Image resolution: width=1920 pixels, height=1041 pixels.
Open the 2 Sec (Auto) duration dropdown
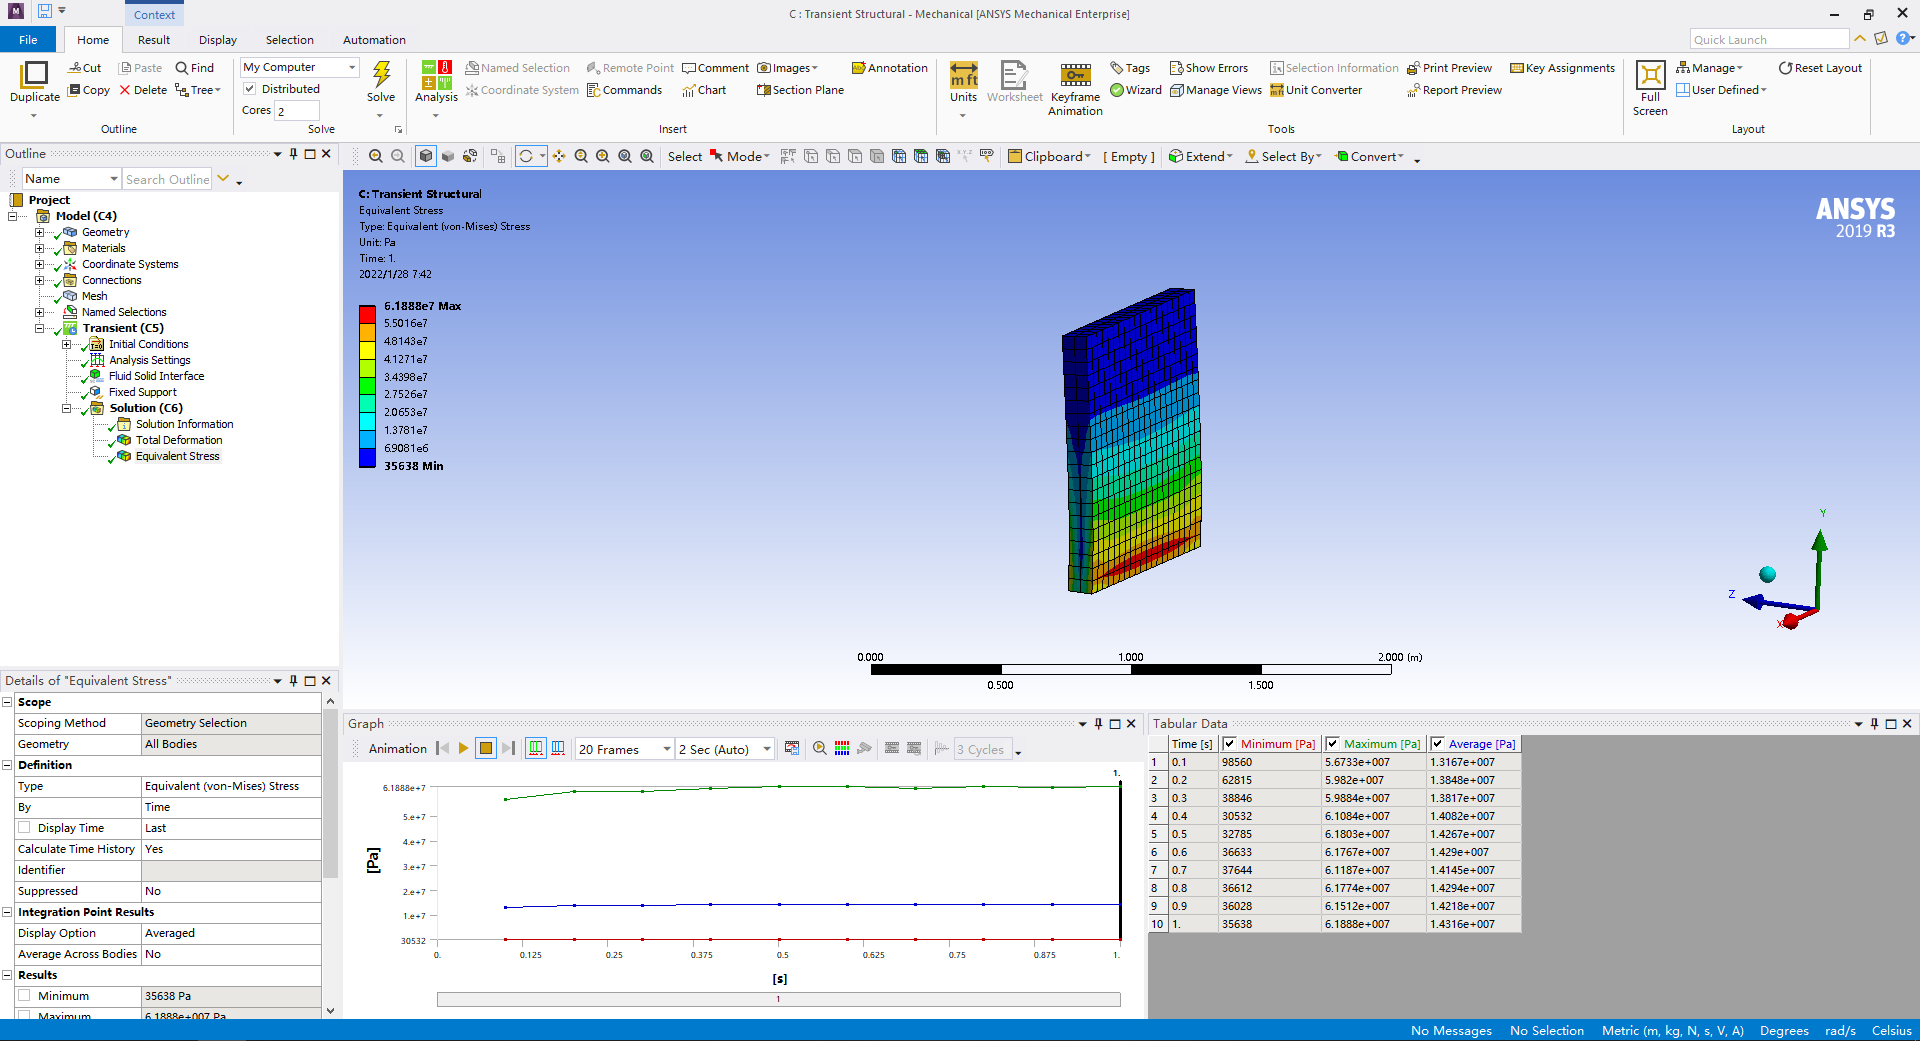(725, 749)
